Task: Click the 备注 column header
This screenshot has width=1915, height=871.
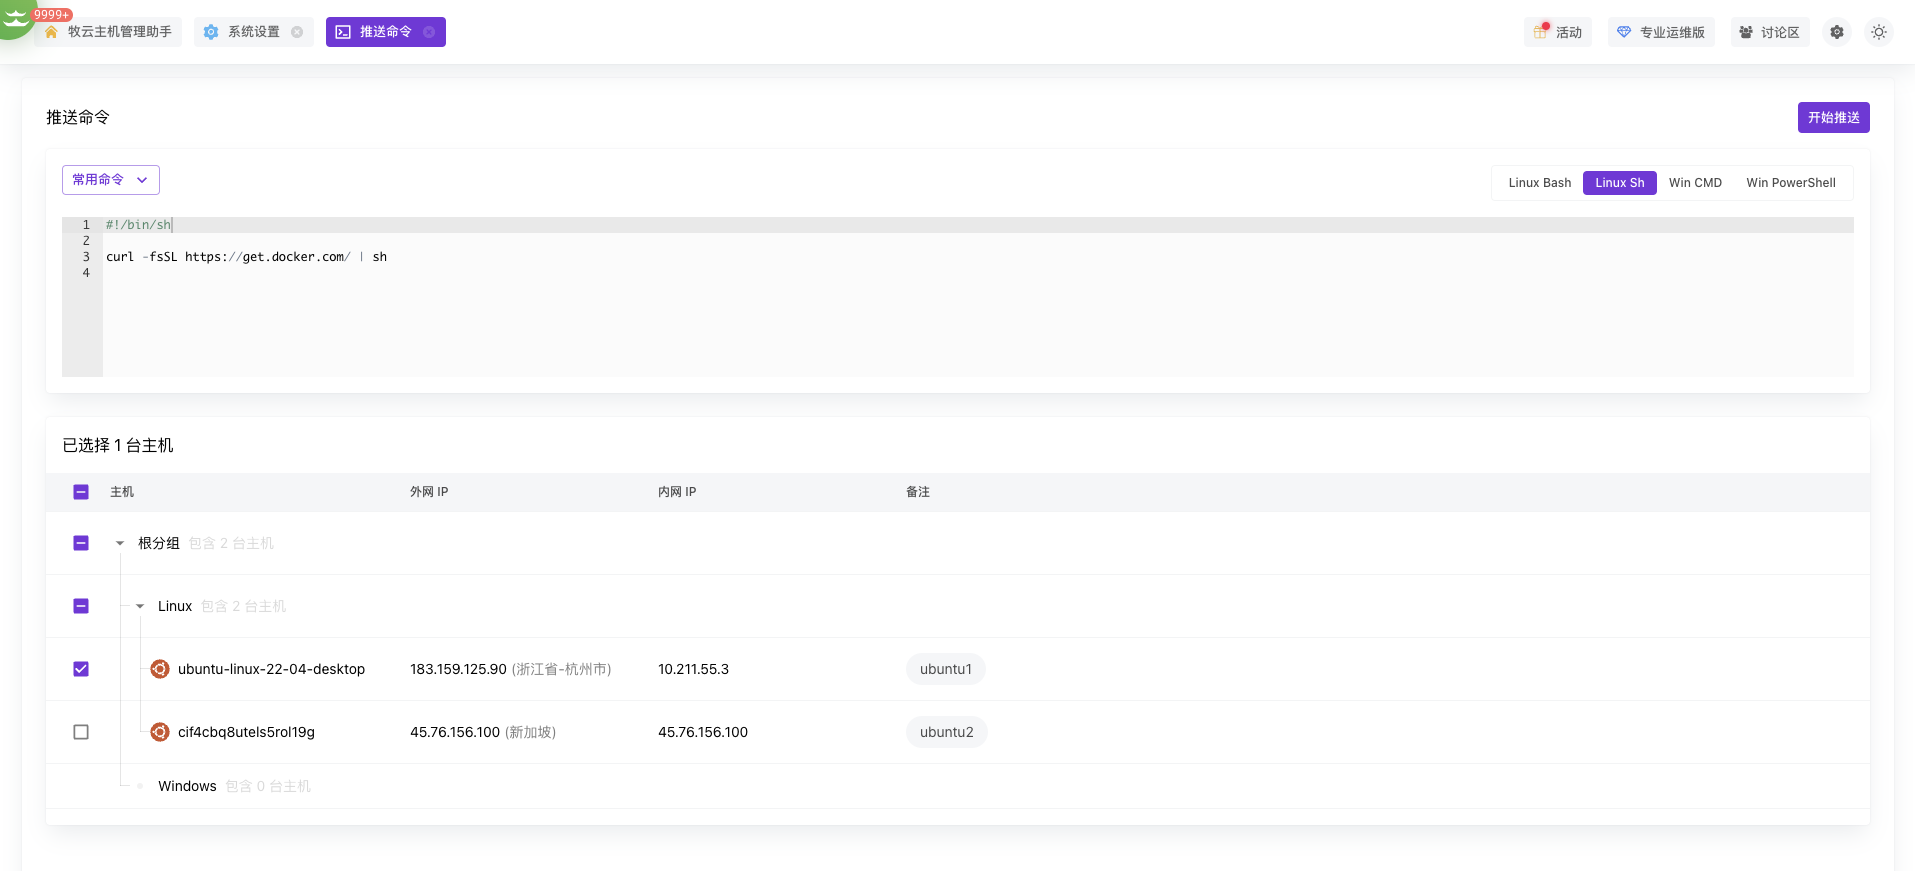Action: point(918,492)
